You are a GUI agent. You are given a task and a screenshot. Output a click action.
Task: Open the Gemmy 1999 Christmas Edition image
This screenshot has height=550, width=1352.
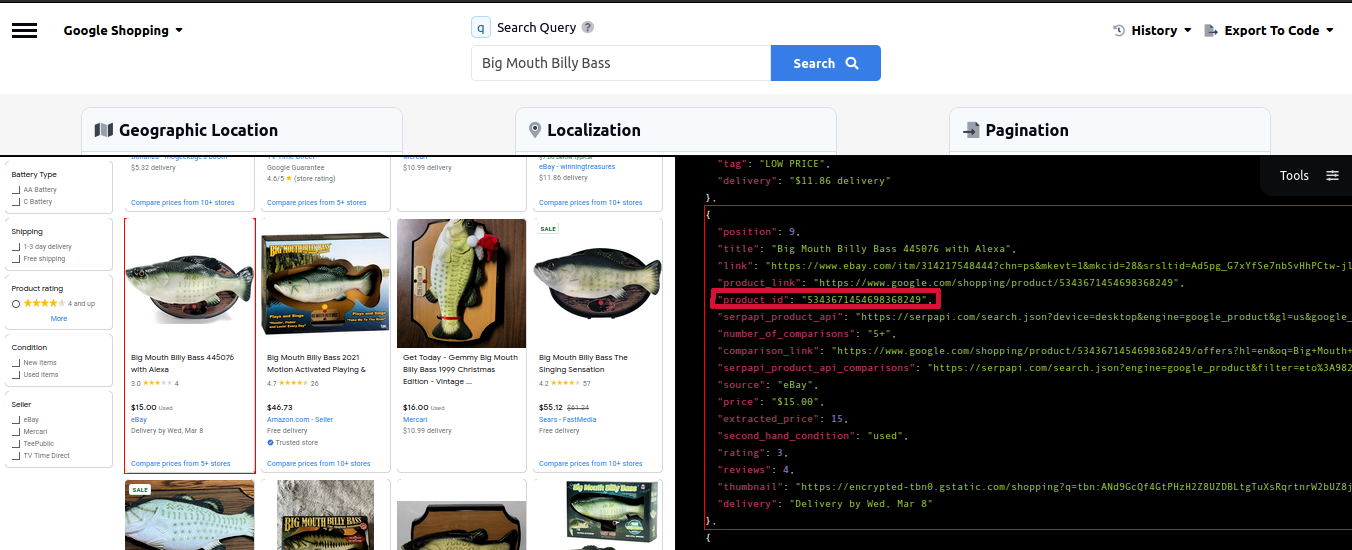[x=462, y=284]
